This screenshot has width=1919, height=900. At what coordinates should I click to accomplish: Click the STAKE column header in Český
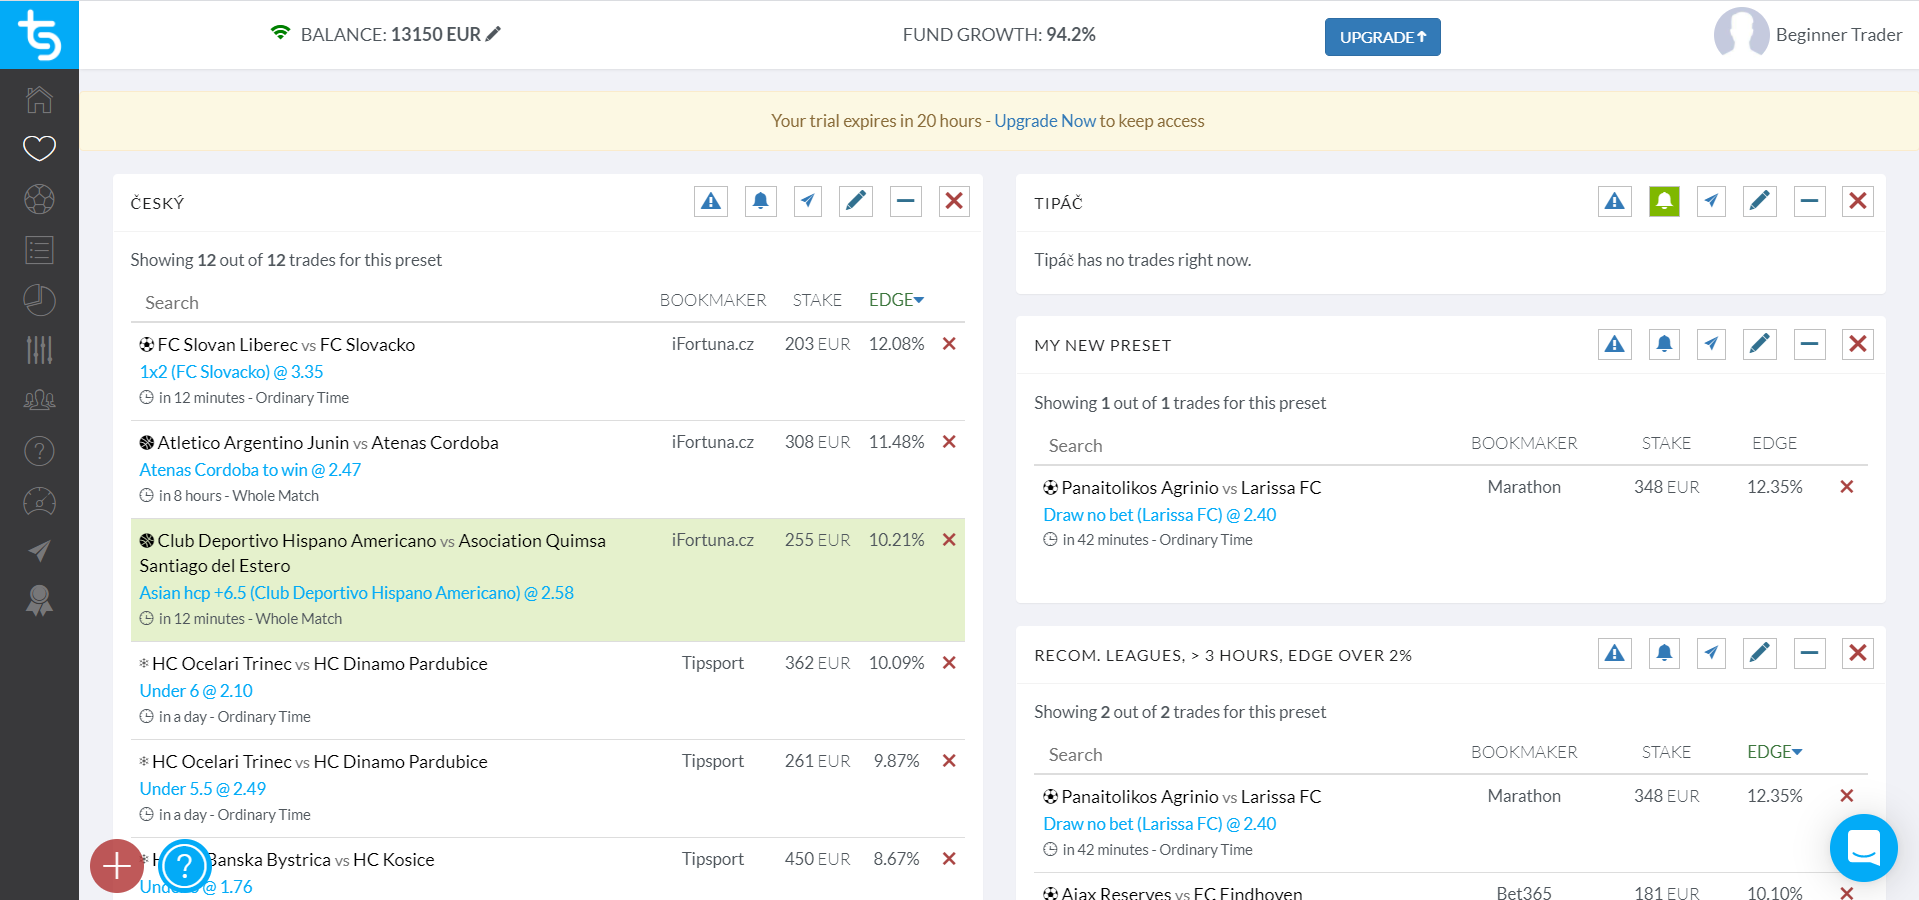click(x=817, y=300)
